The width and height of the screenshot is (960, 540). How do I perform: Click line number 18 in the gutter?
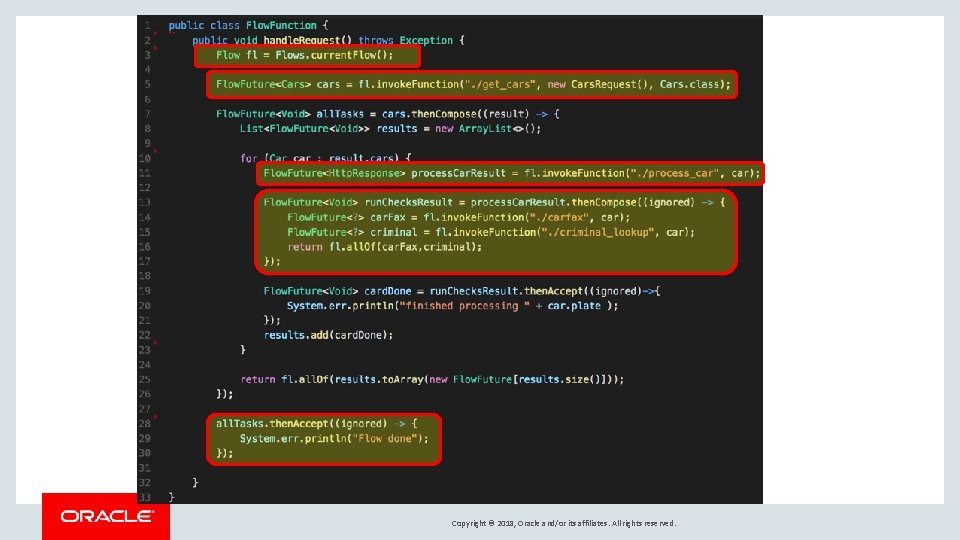[144, 276]
